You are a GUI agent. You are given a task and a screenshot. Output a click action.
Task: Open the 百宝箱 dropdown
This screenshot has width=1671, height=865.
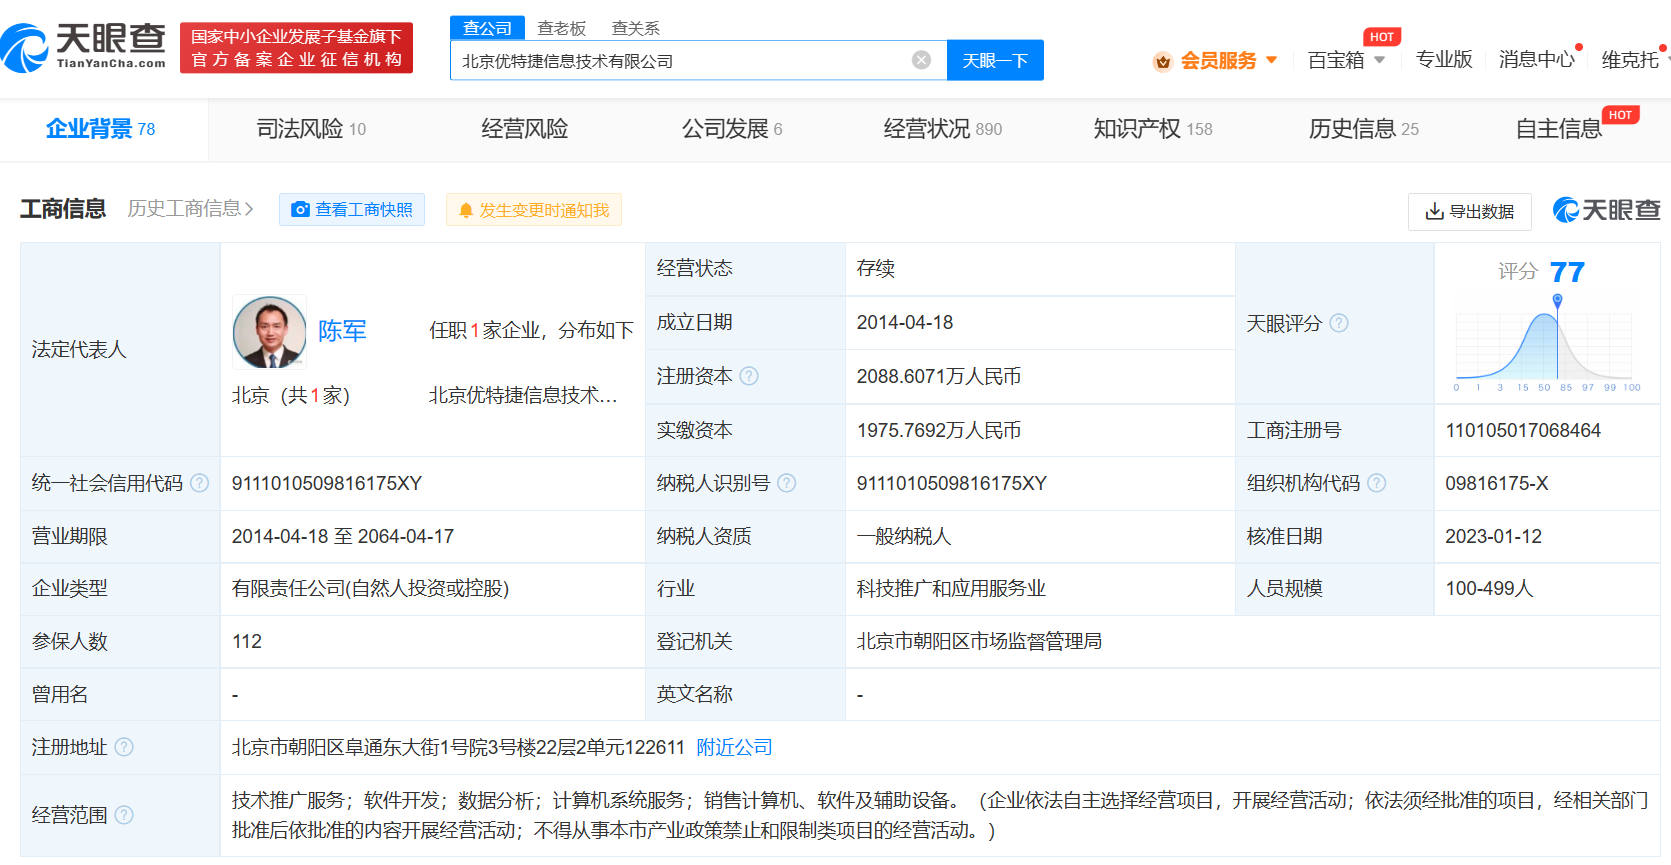1346,60
